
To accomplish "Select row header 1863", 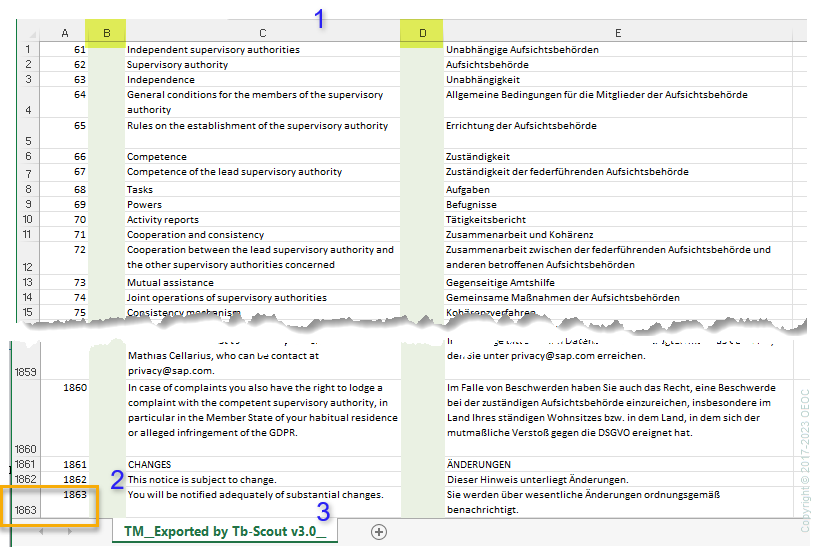I will click(x=25, y=510).
